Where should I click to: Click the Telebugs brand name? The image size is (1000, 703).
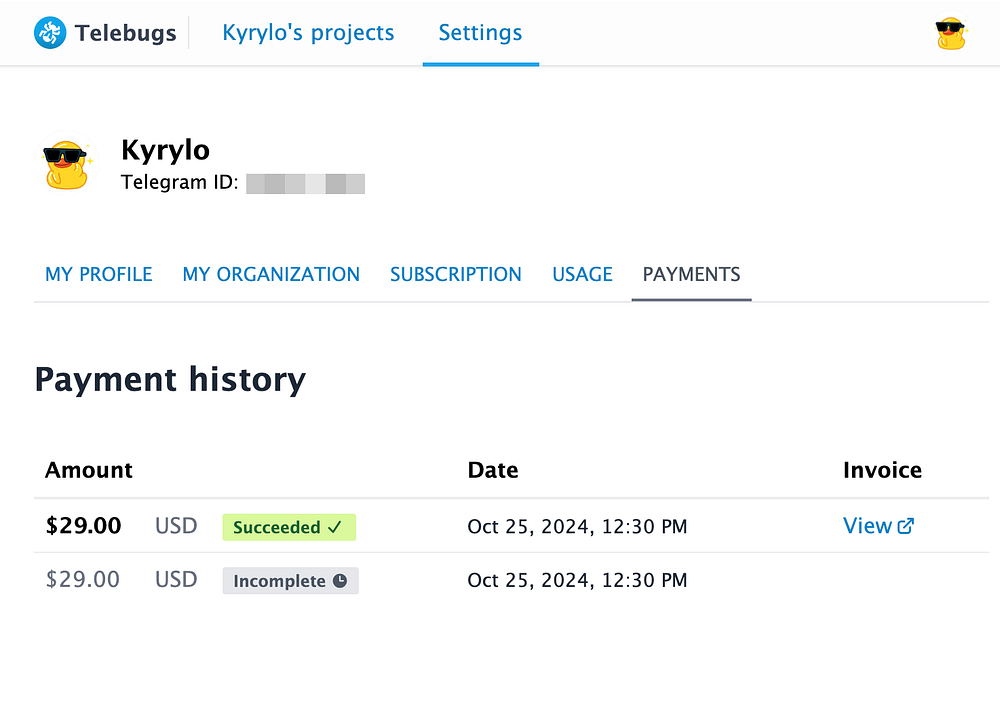(x=125, y=33)
